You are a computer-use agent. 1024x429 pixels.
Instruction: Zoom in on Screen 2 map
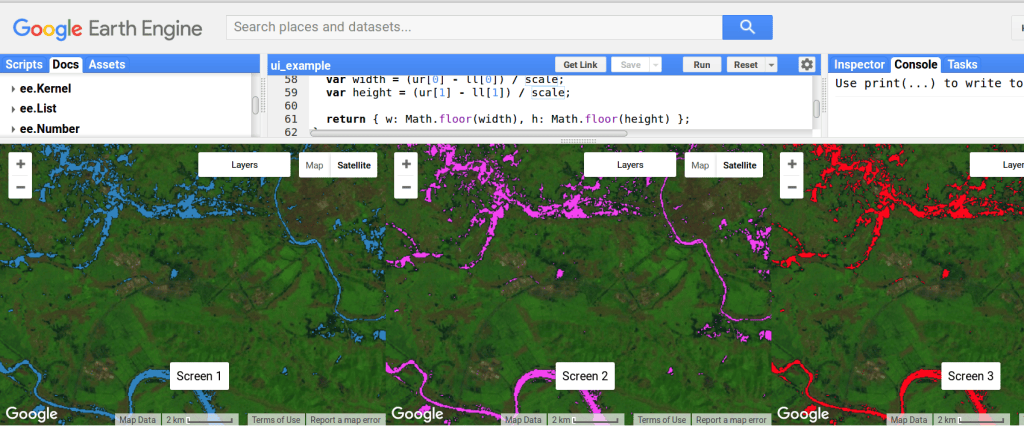pos(406,165)
